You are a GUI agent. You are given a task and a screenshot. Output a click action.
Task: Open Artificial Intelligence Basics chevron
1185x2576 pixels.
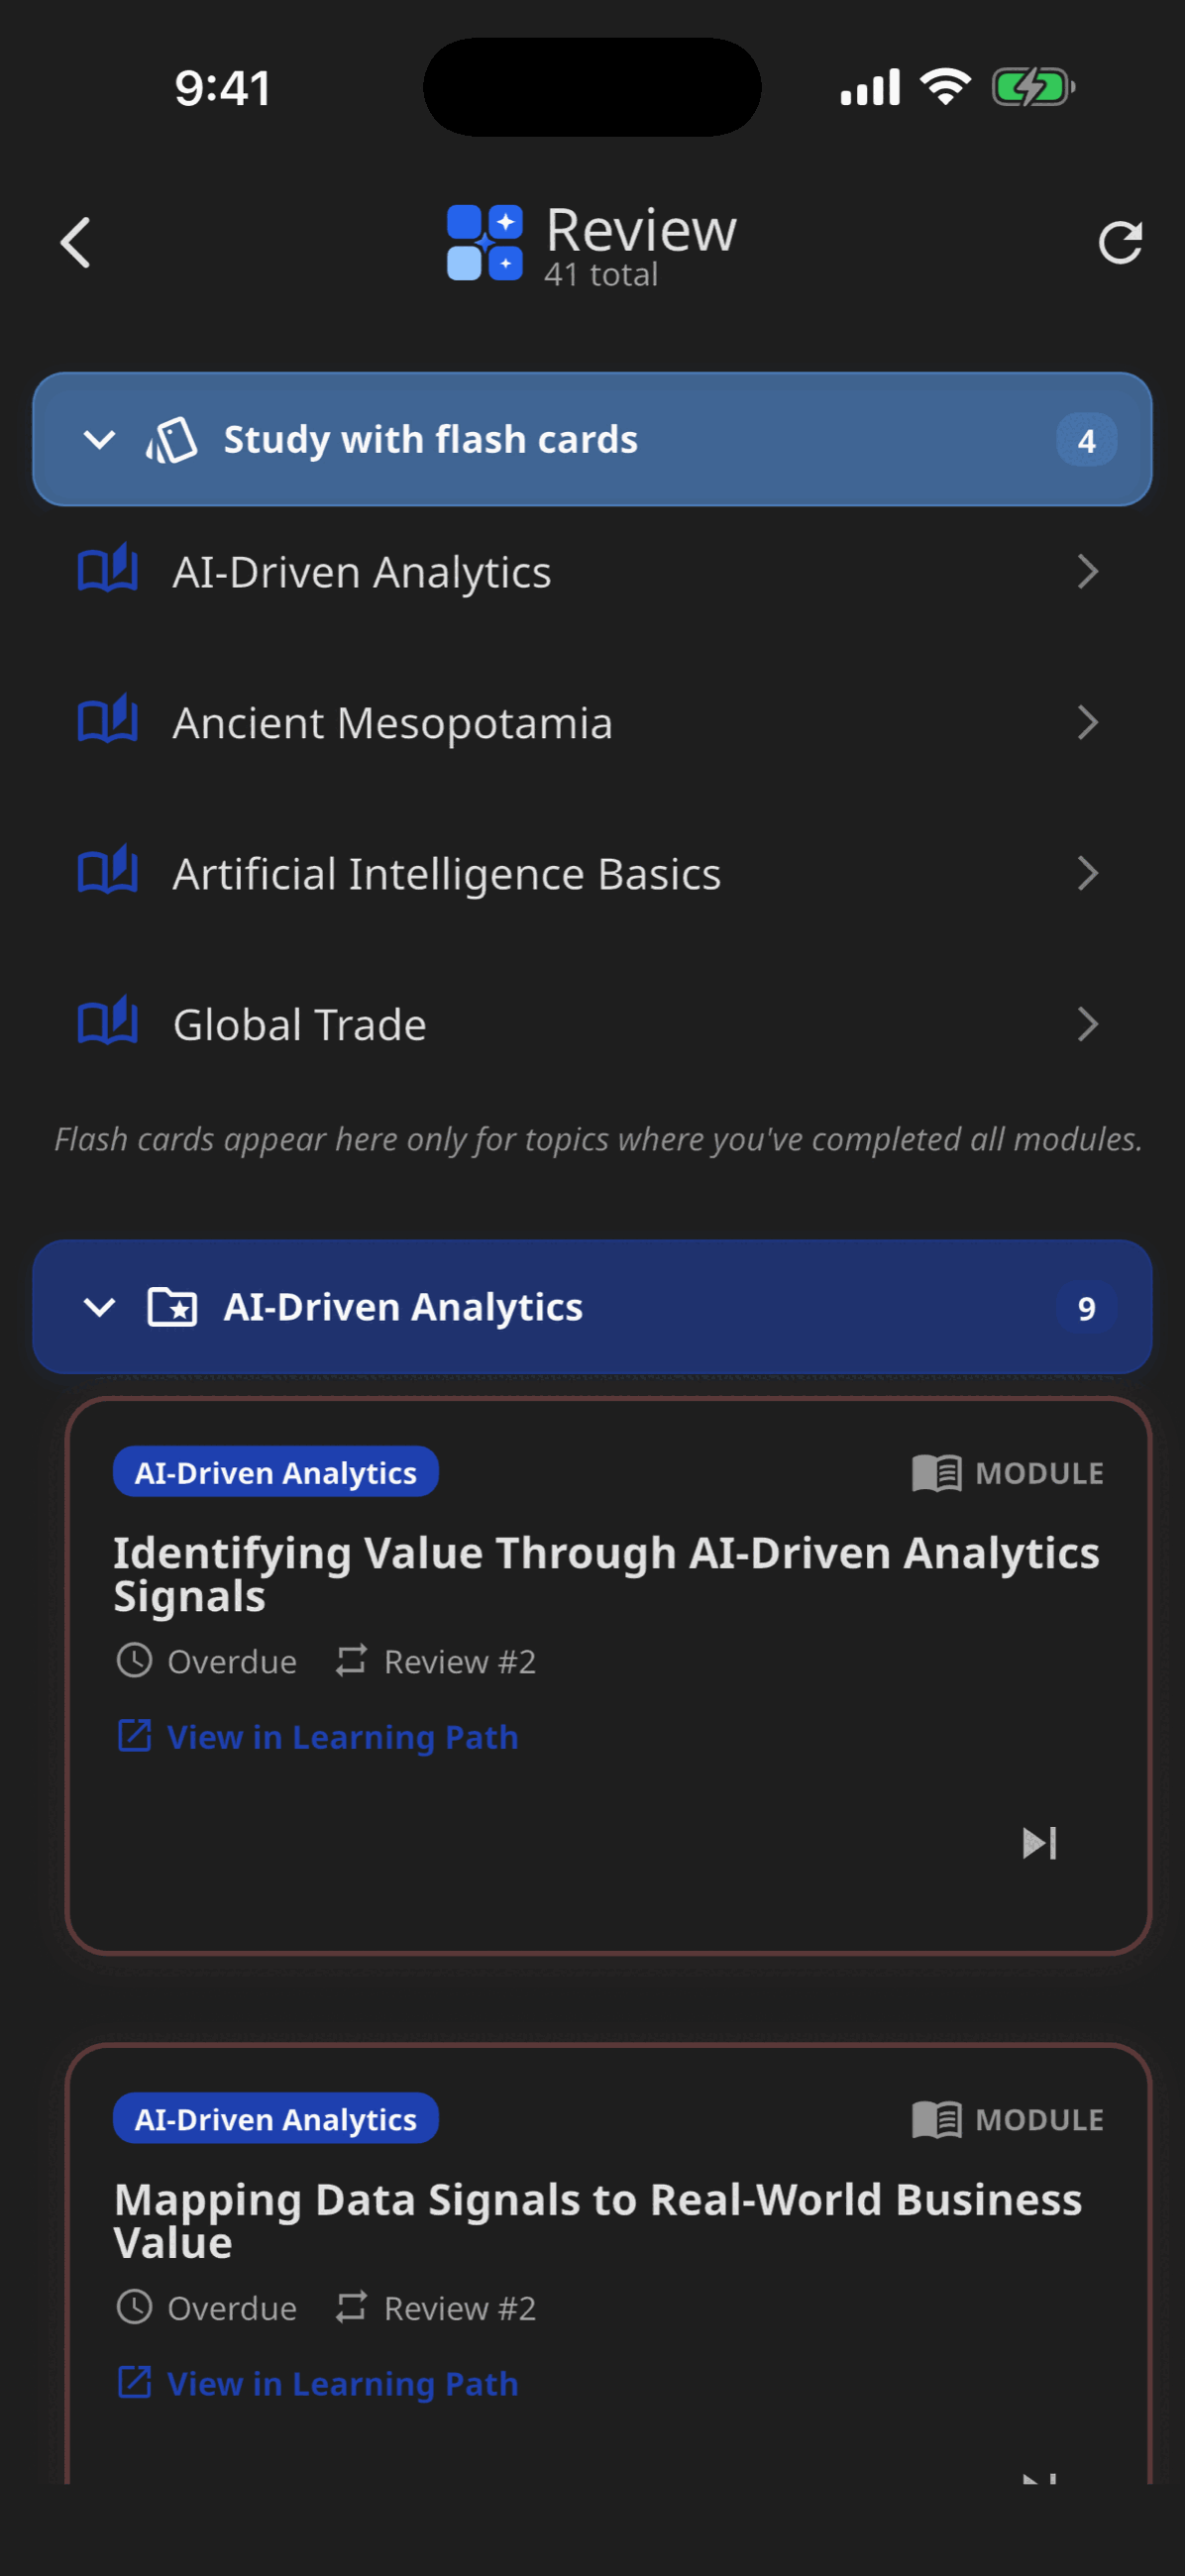[x=1088, y=873]
